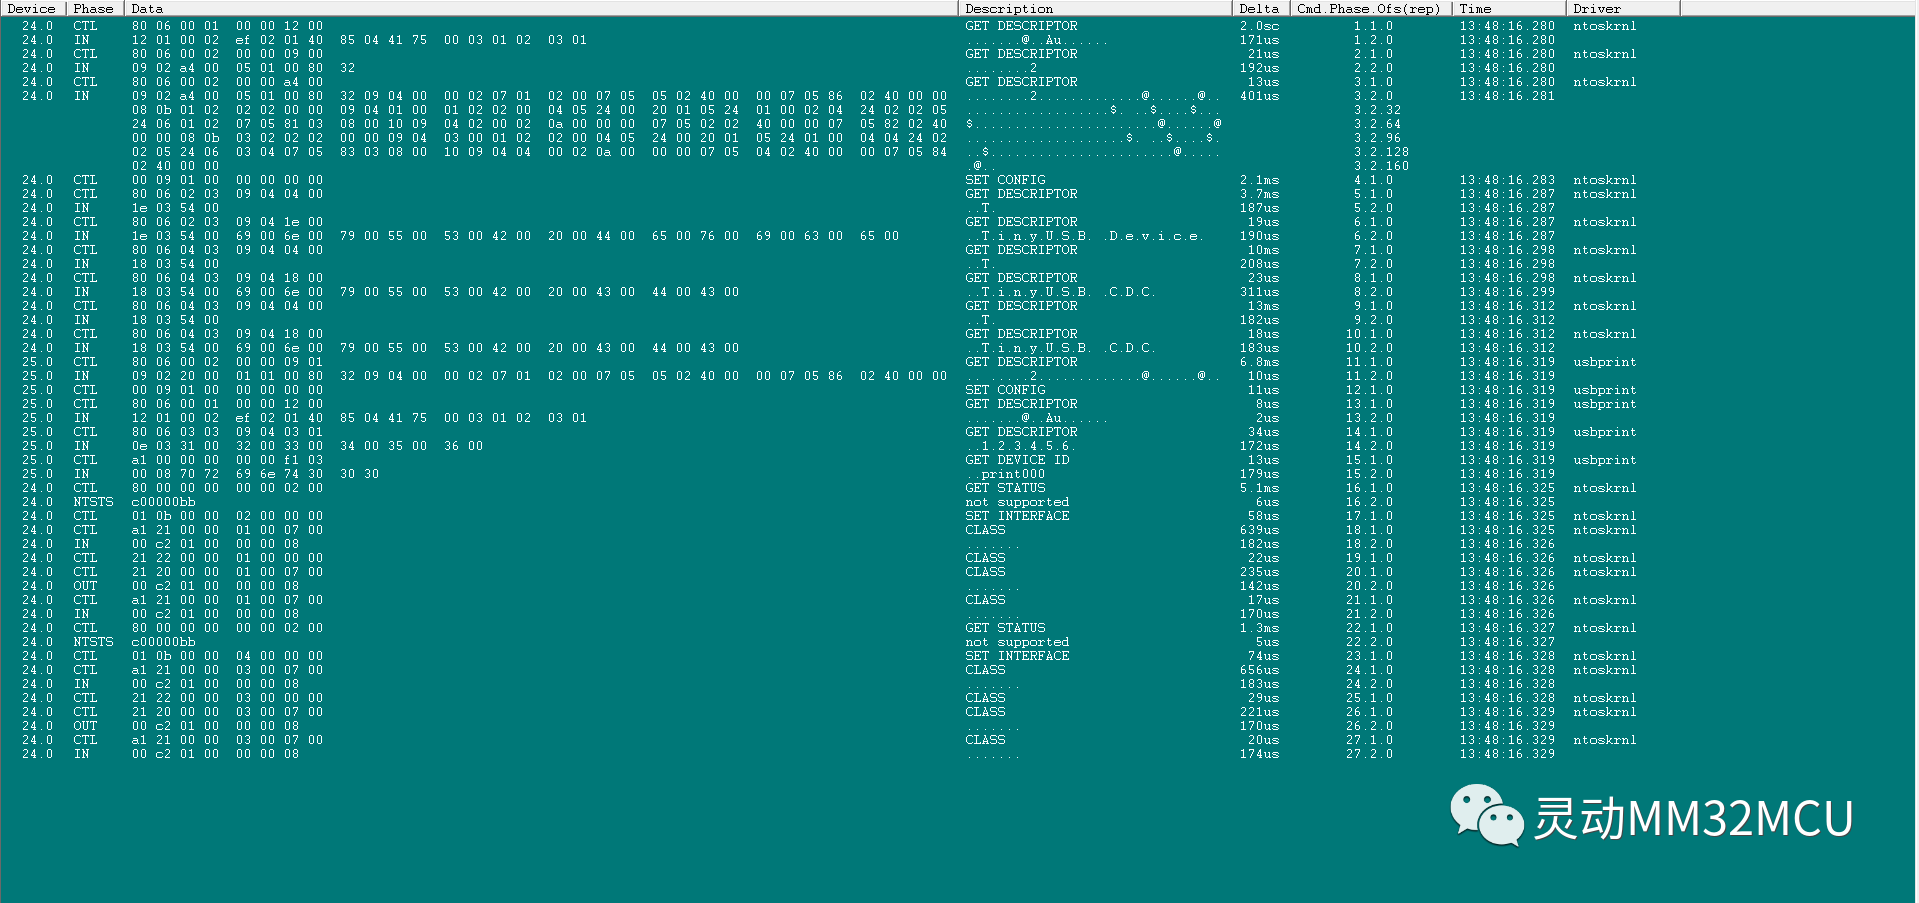This screenshot has width=1919, height=903.
Task: Sort by the Delta column header
Action: pyautogui.click(x=1258, y=8)
